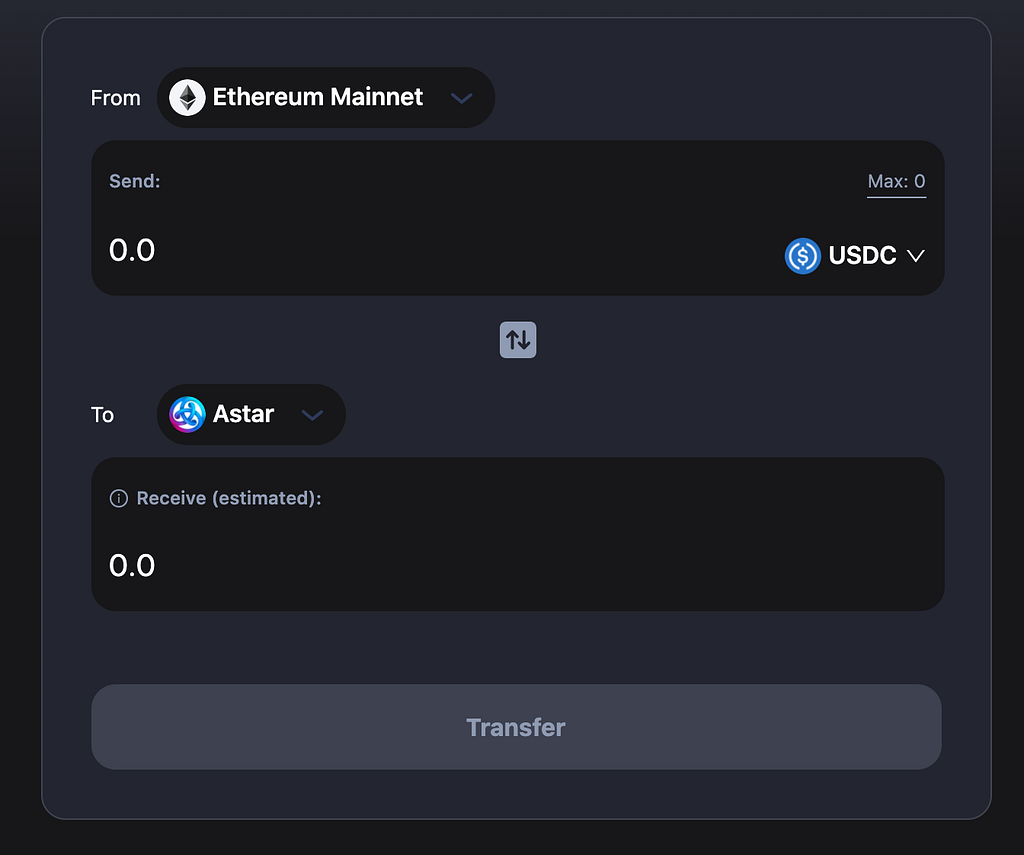Open the To network selector
The image size is (1024, 855).
click(x=251, y=414)
